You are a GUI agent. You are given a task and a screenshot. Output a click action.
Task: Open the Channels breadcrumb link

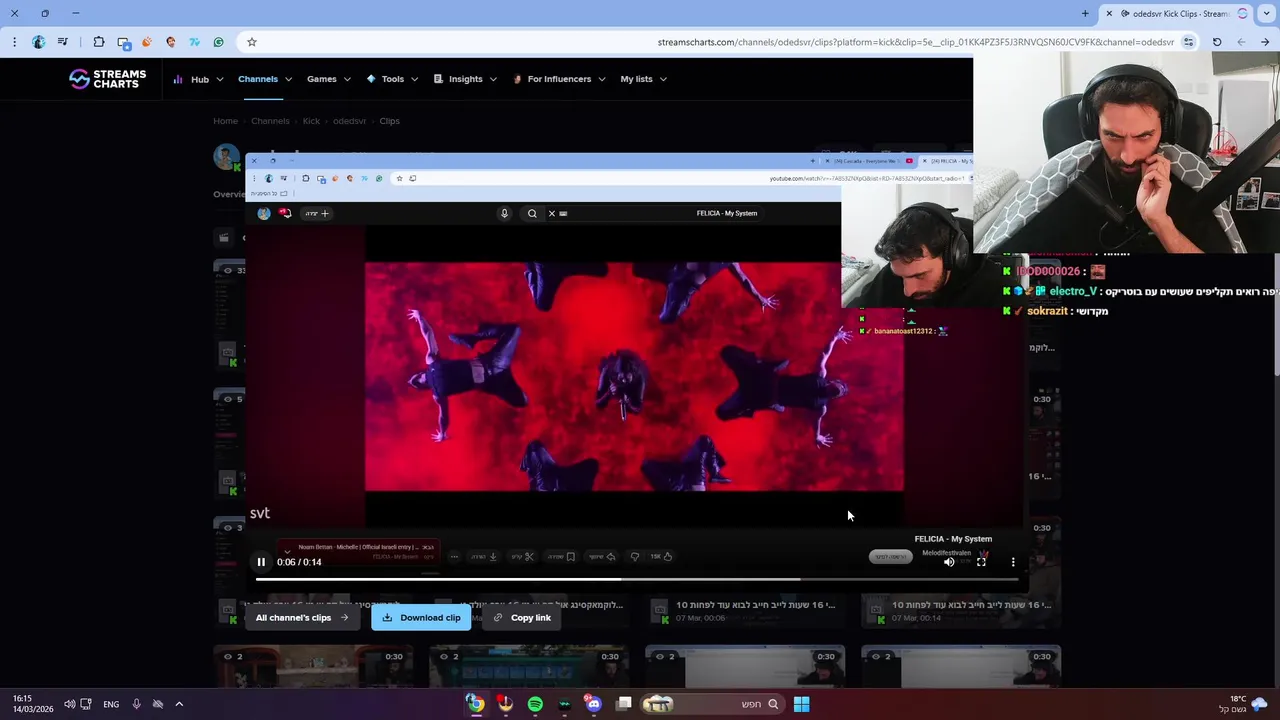pyautogui.click(x=270, y=121)
